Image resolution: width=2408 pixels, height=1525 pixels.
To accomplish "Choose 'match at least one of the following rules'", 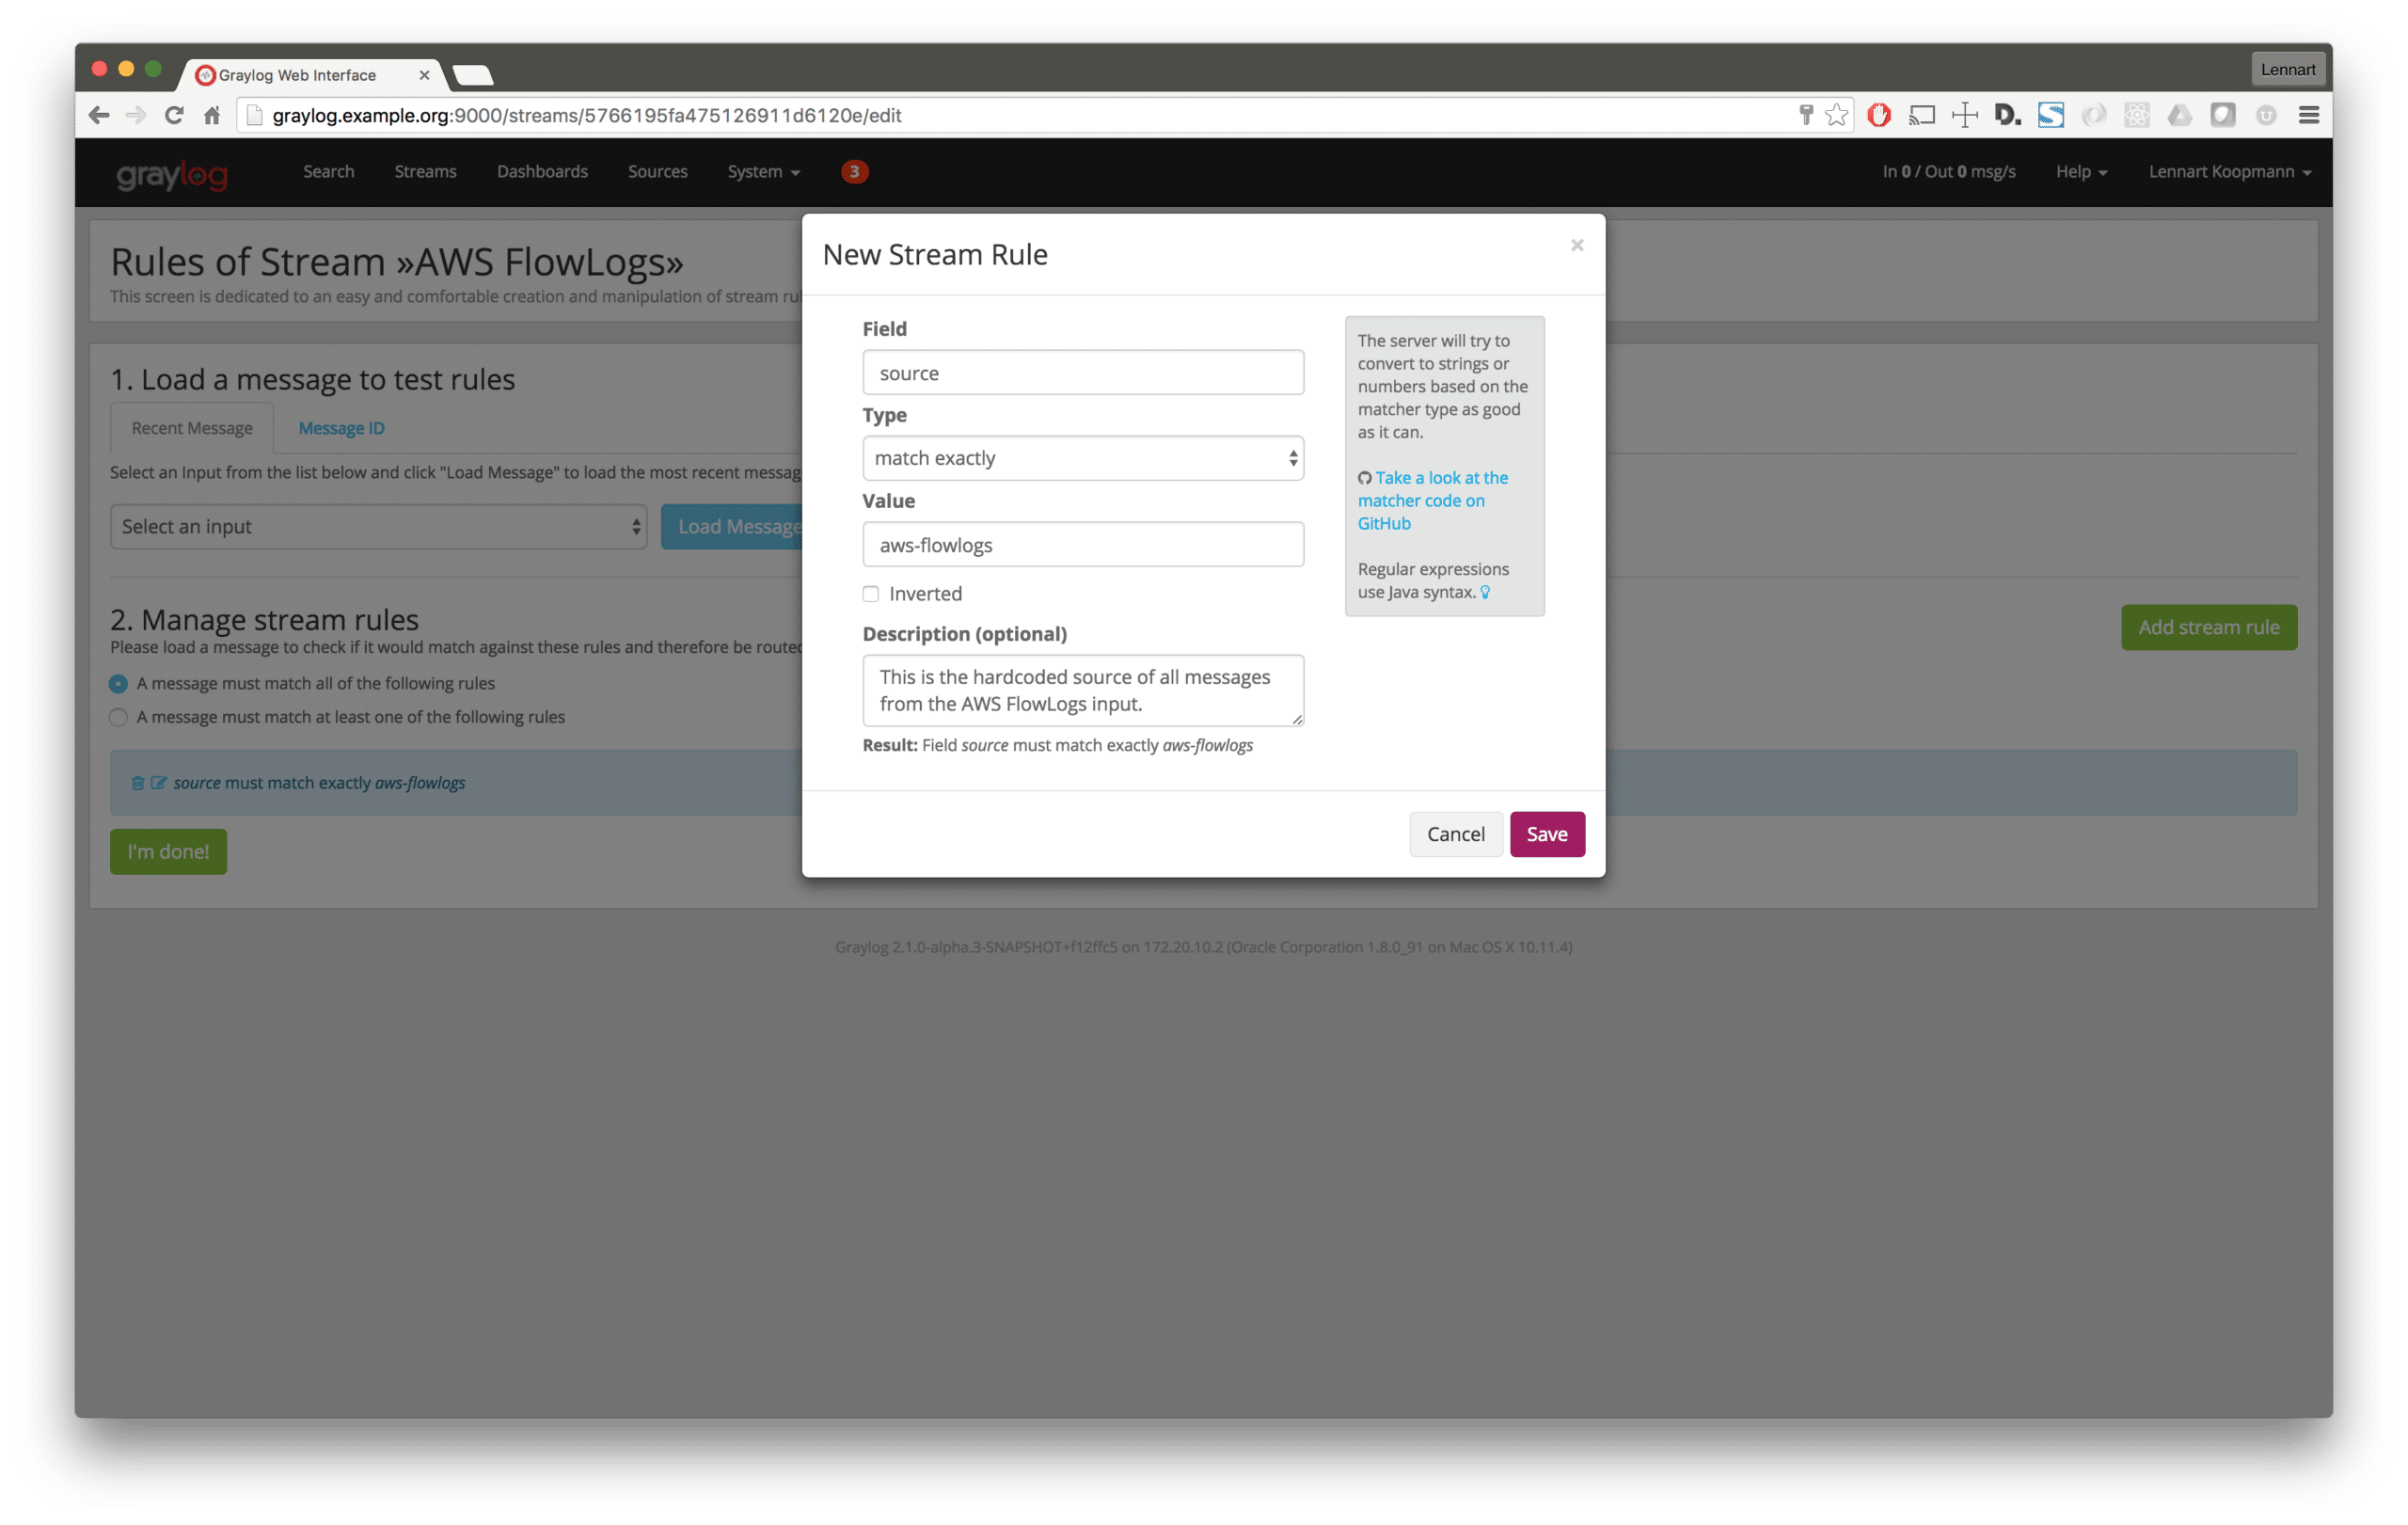I will (x=118, y=717).
